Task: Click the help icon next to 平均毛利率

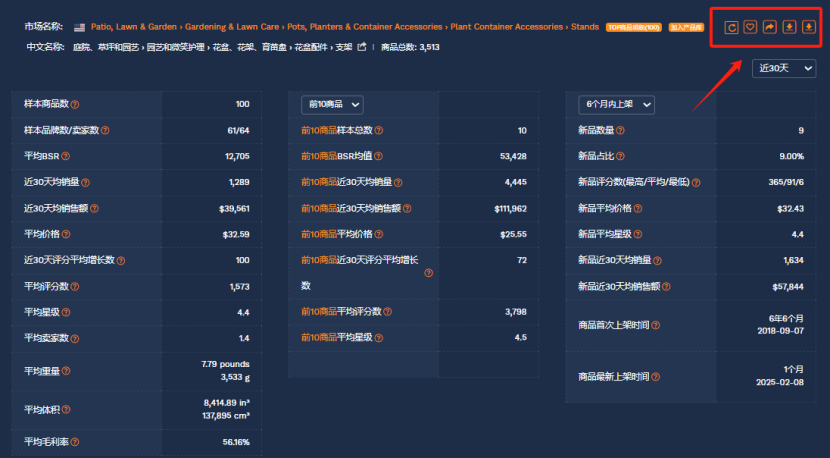Action: pyautogui.click(x=76, y=442)
